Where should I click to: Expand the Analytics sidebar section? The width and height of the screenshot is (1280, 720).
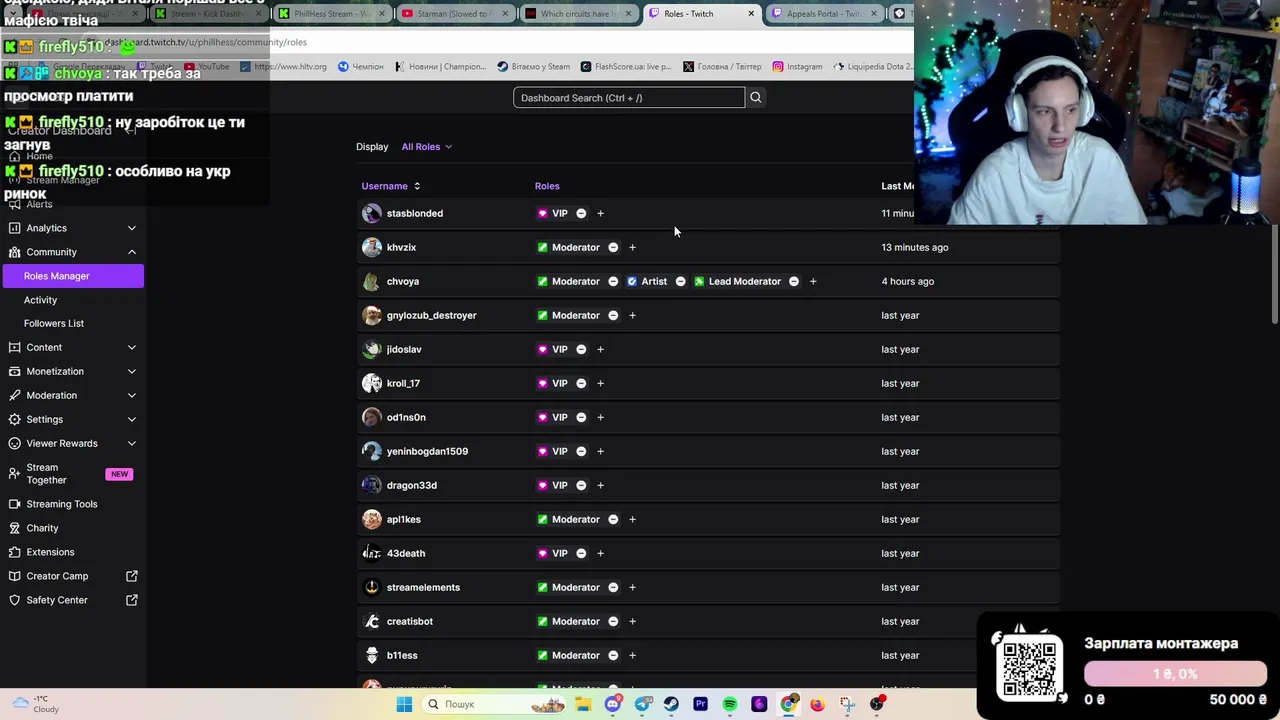coord(131,228)
